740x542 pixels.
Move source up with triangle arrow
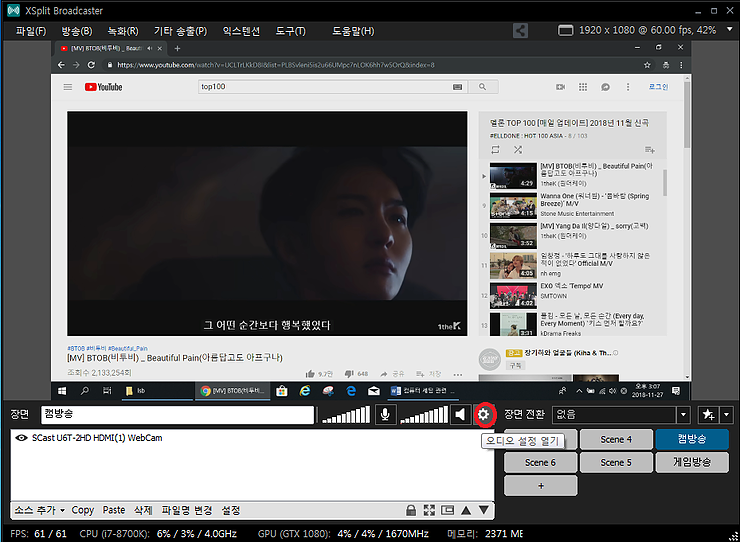pyautogui.click(x=466, y=510)
